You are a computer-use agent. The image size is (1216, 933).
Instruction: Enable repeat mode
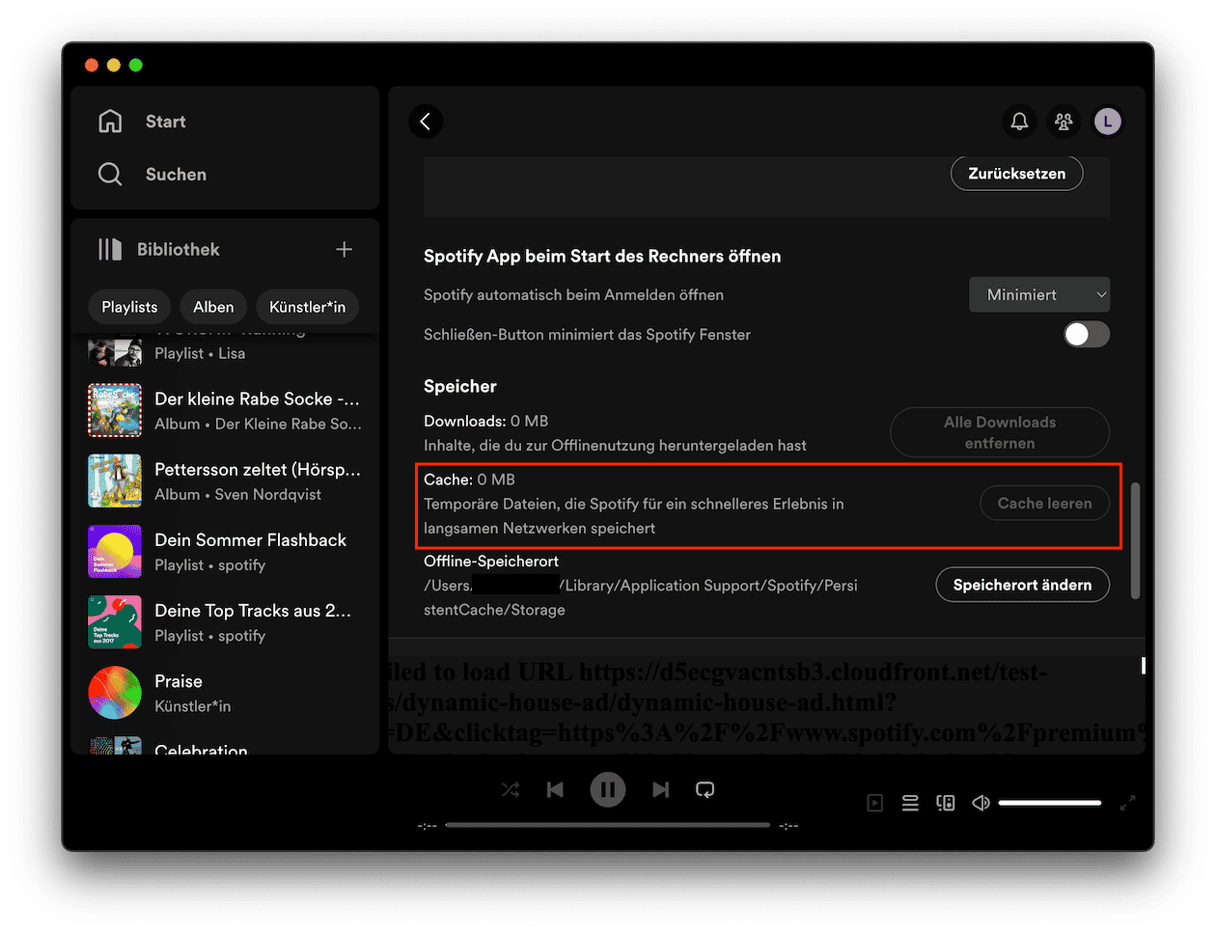[705, 789]
